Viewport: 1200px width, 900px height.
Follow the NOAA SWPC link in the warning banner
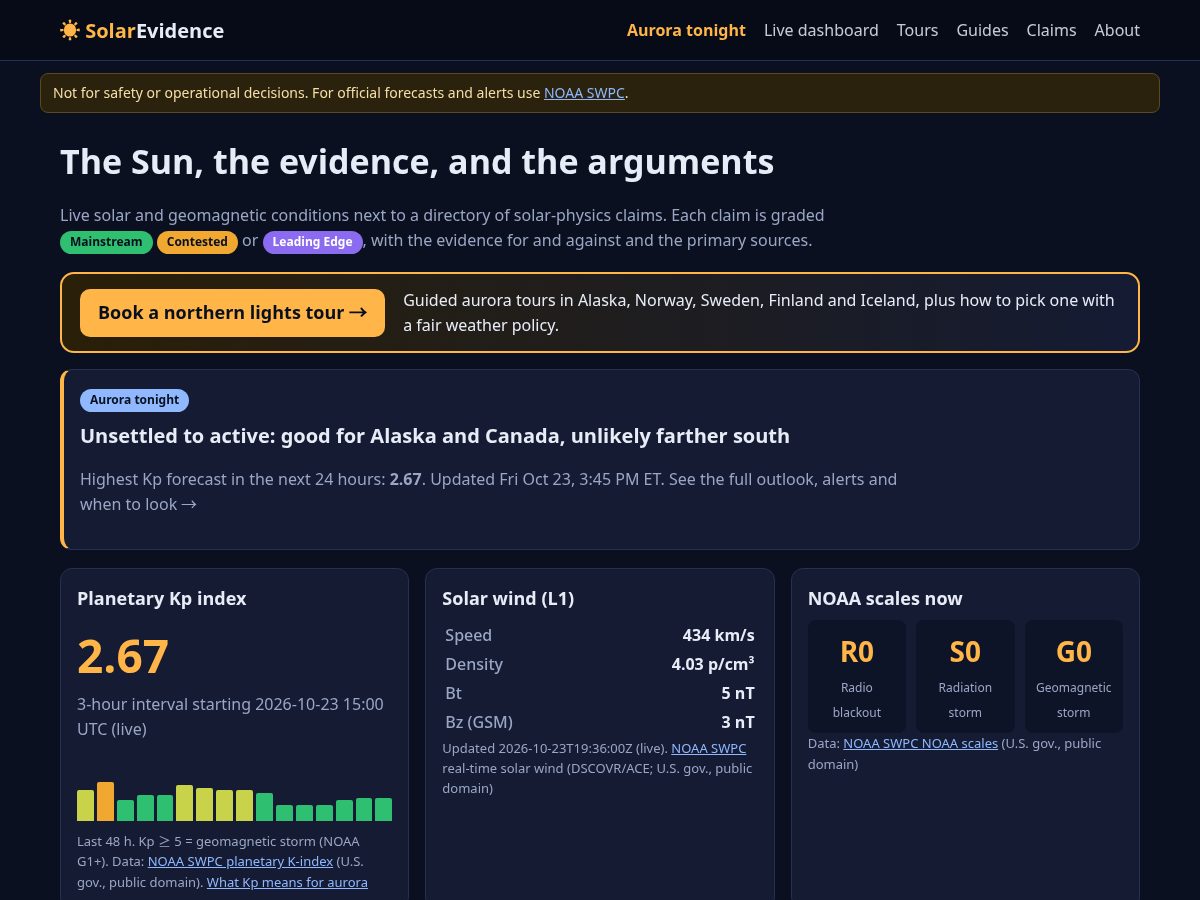[x=584, y=93]
